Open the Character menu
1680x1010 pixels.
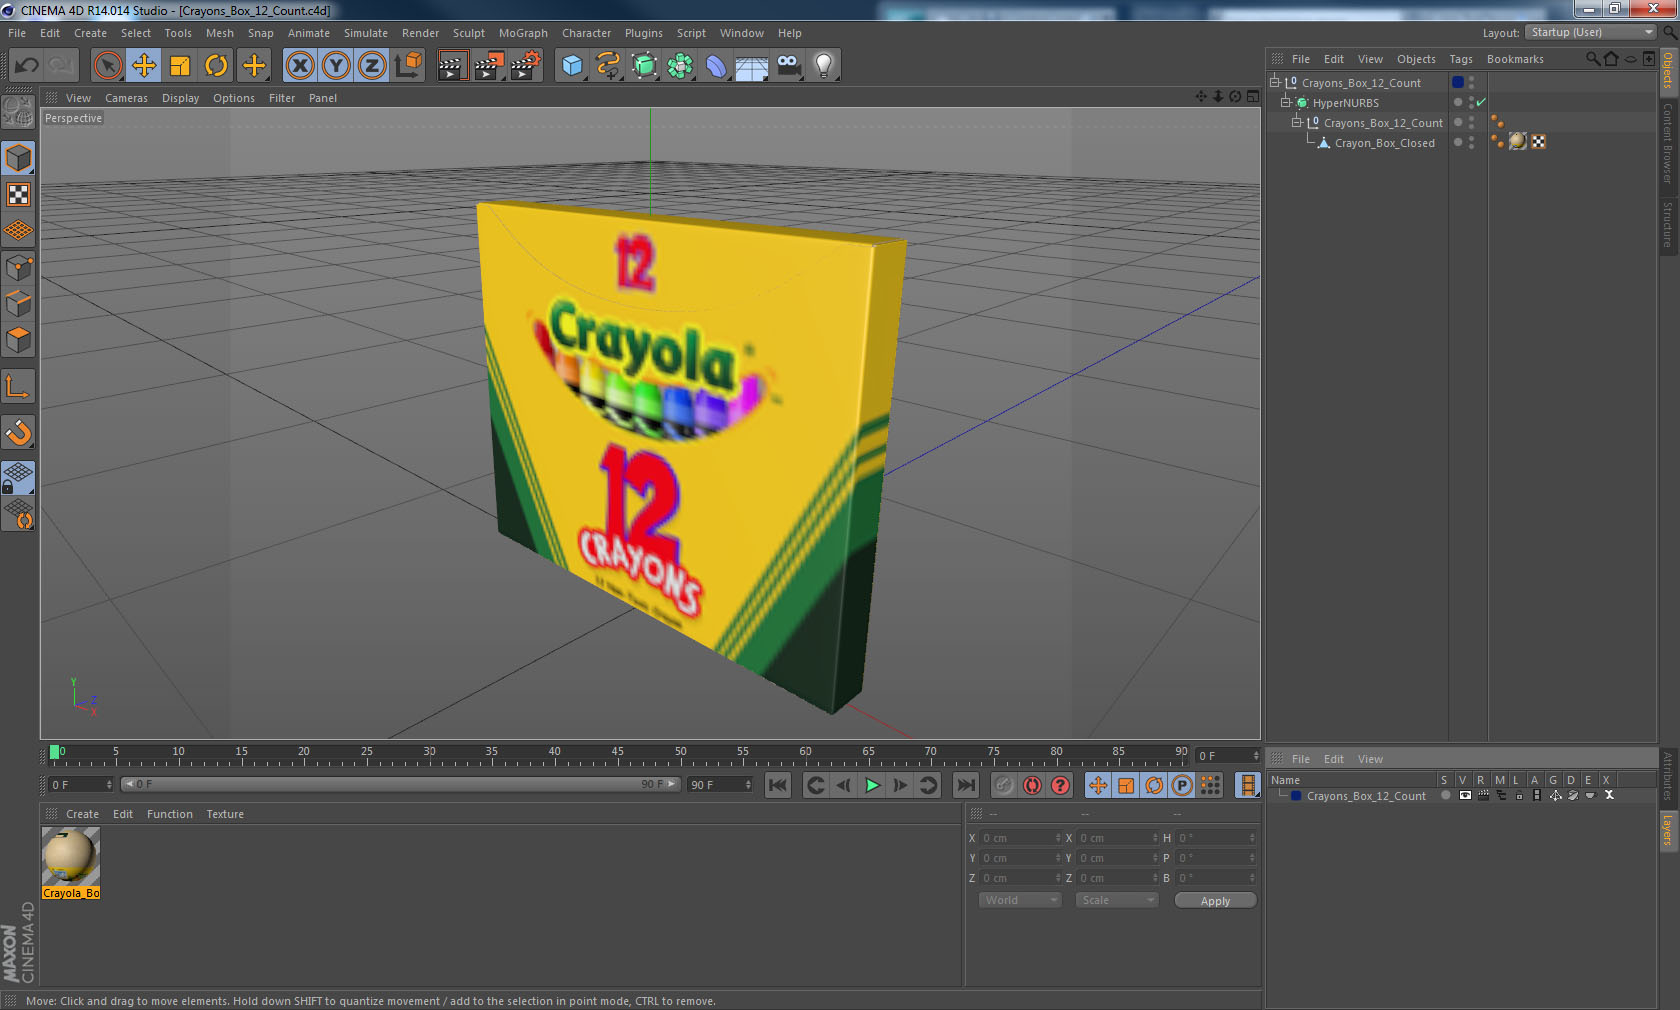586,33
